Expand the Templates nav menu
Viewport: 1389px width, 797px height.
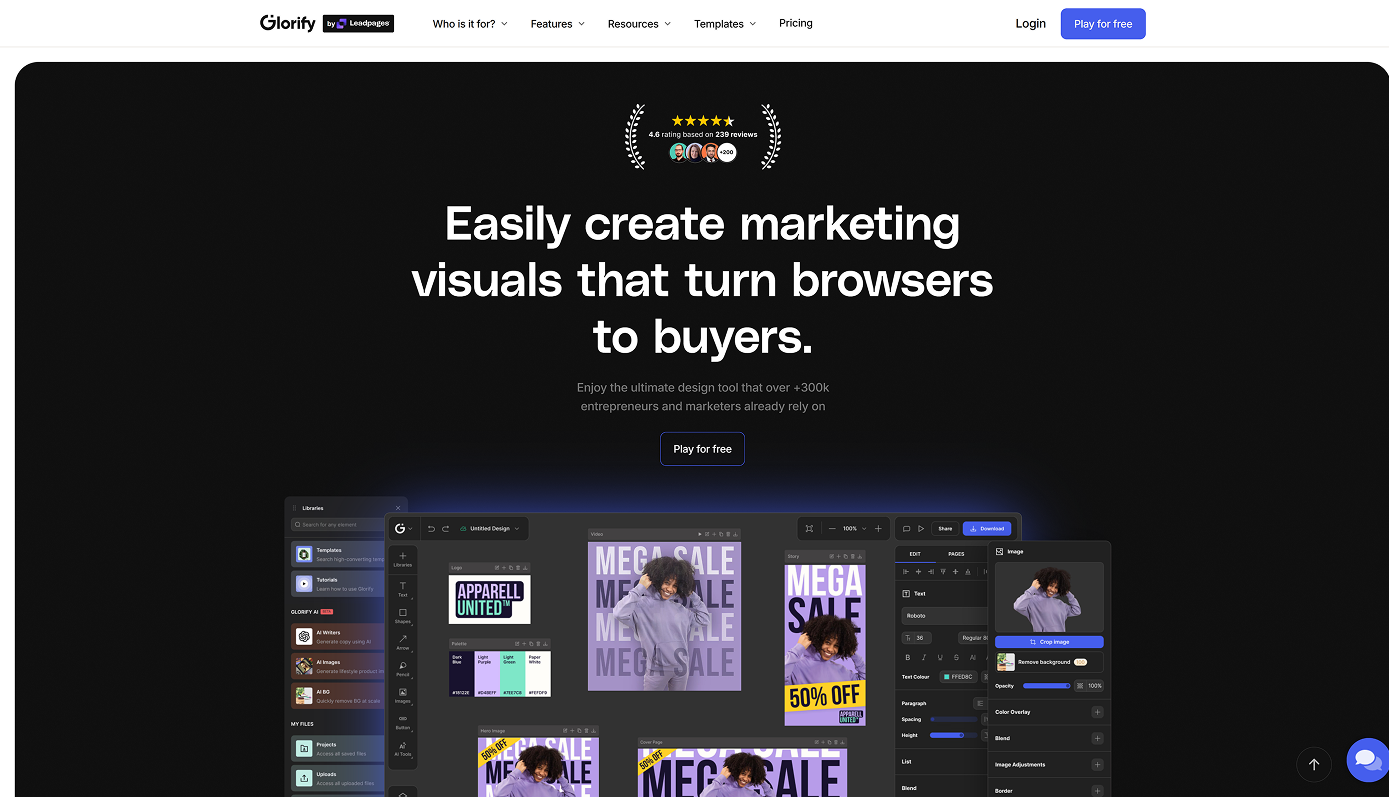coord(725,24)
